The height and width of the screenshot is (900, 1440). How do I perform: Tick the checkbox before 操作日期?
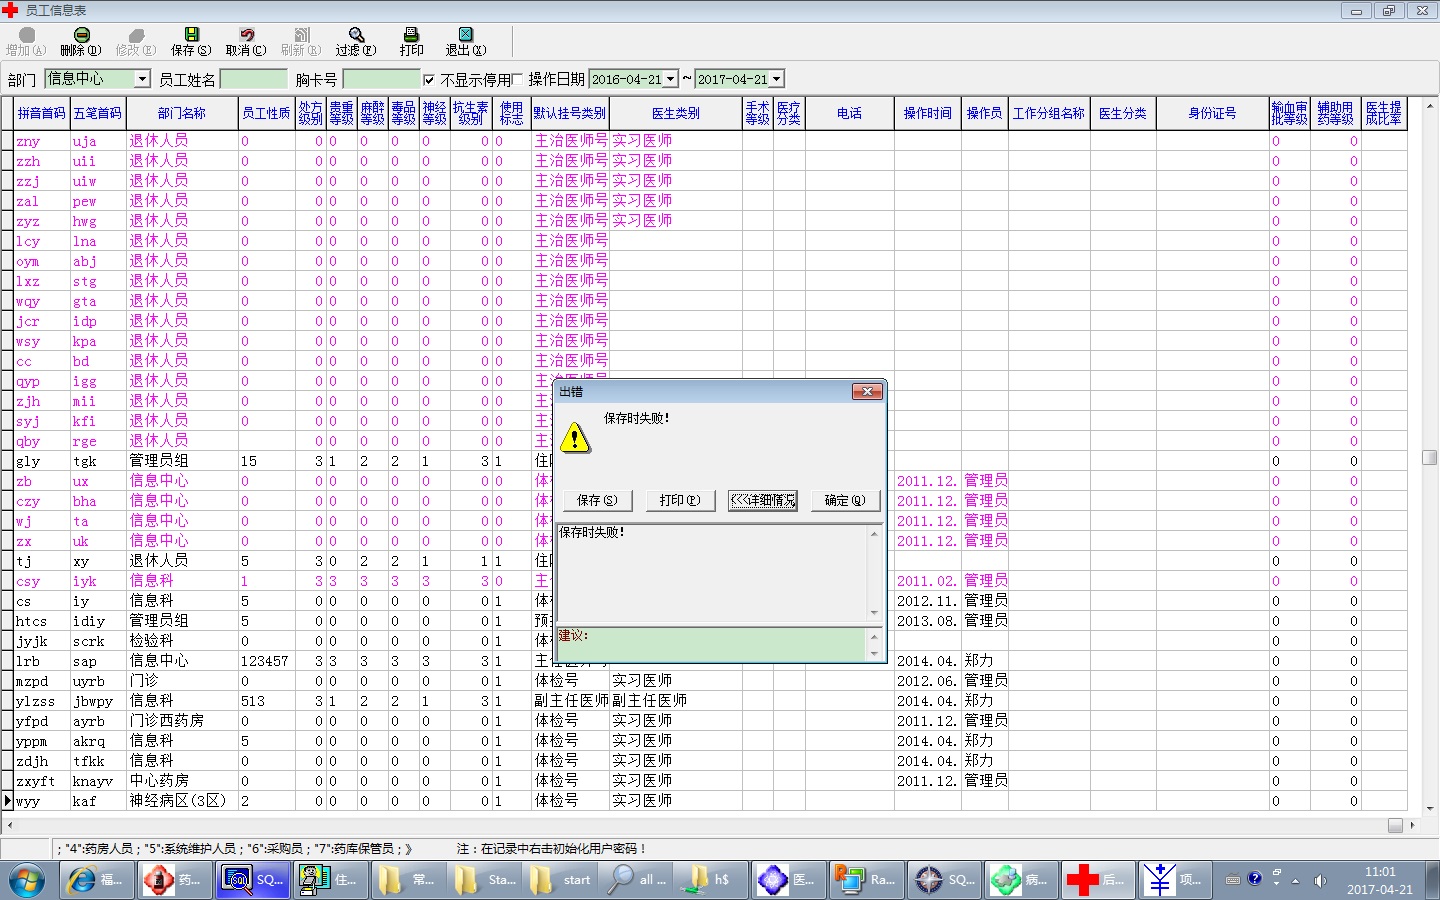coord(517,80)
